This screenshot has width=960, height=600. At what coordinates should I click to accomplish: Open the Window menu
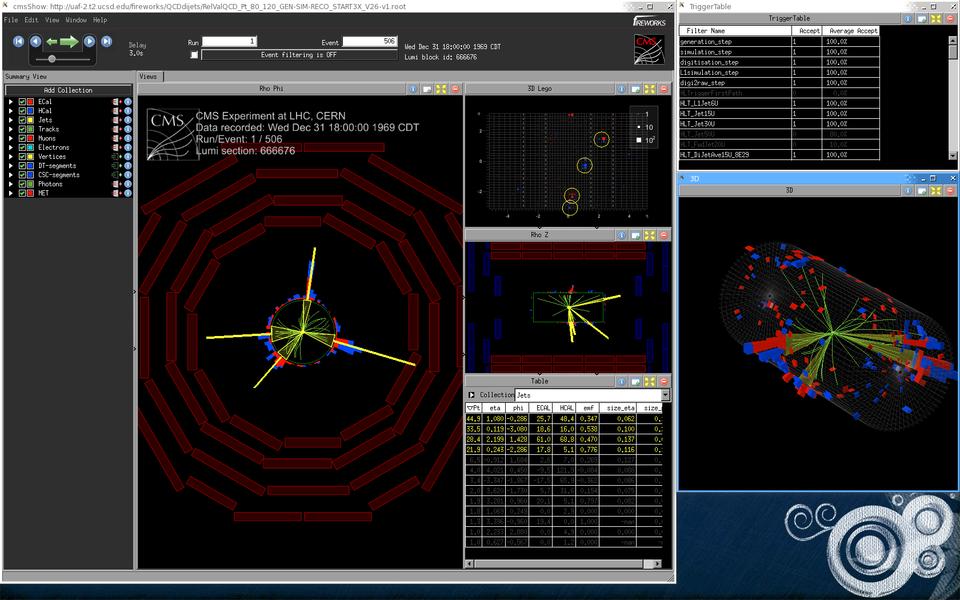pyautogui.click(x=76, y=20)
